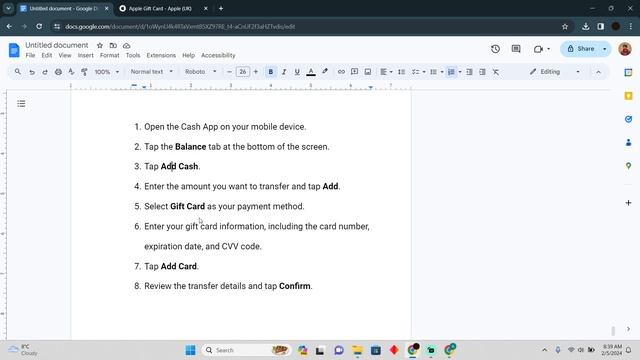Toggle the numbered list button
Image resolution: width=640 pixels, height=360 pixels.
click(451, 72)
